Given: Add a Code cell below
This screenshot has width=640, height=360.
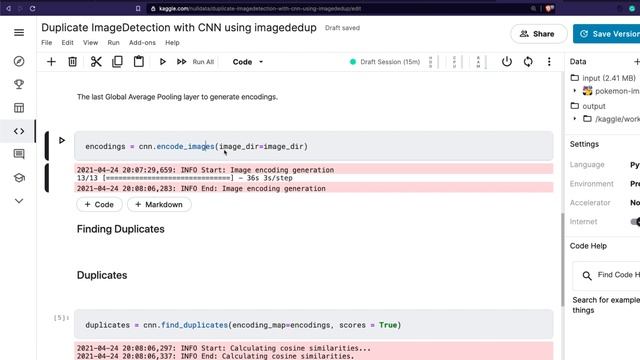Looking at the screenshot, I should pos(99,204).
